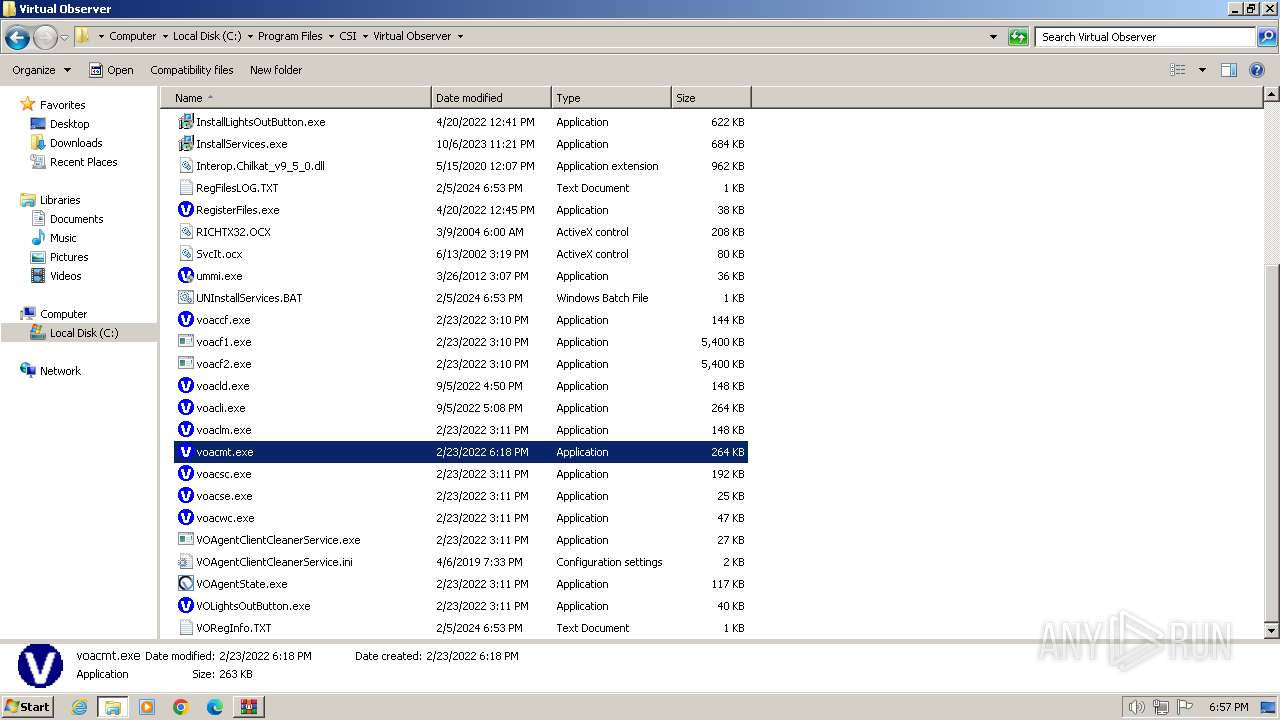The image size is (1280, 720).
Task: Expand the arrow after Local Disk (C:) breadcrumb
Action: [x=250, y=36]
